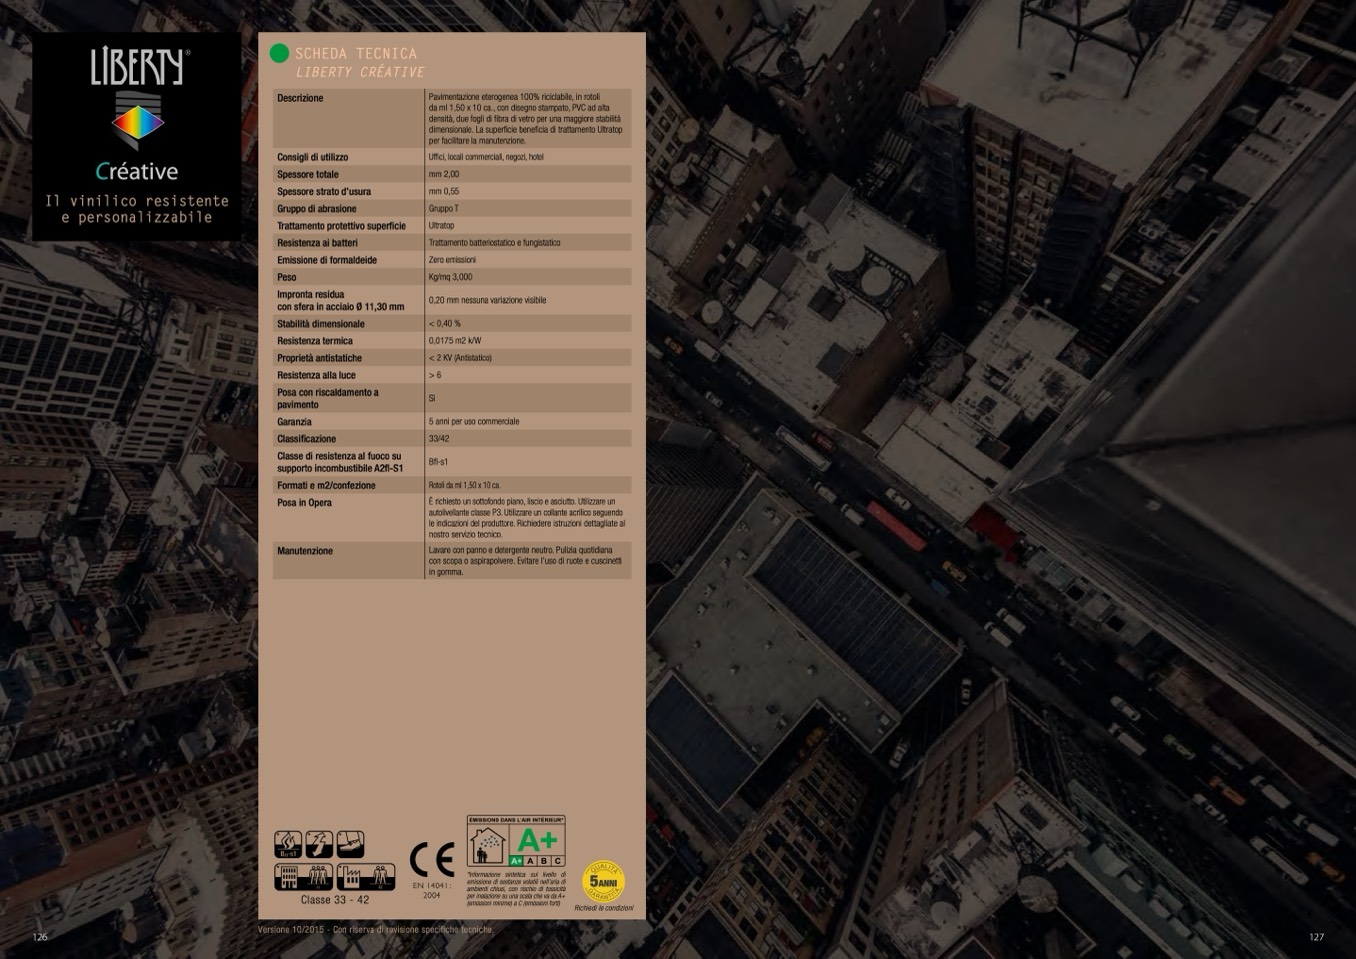Click the antistatic lightning bolt pictogram
The image size is (1356, 959).
coord(319,845)
